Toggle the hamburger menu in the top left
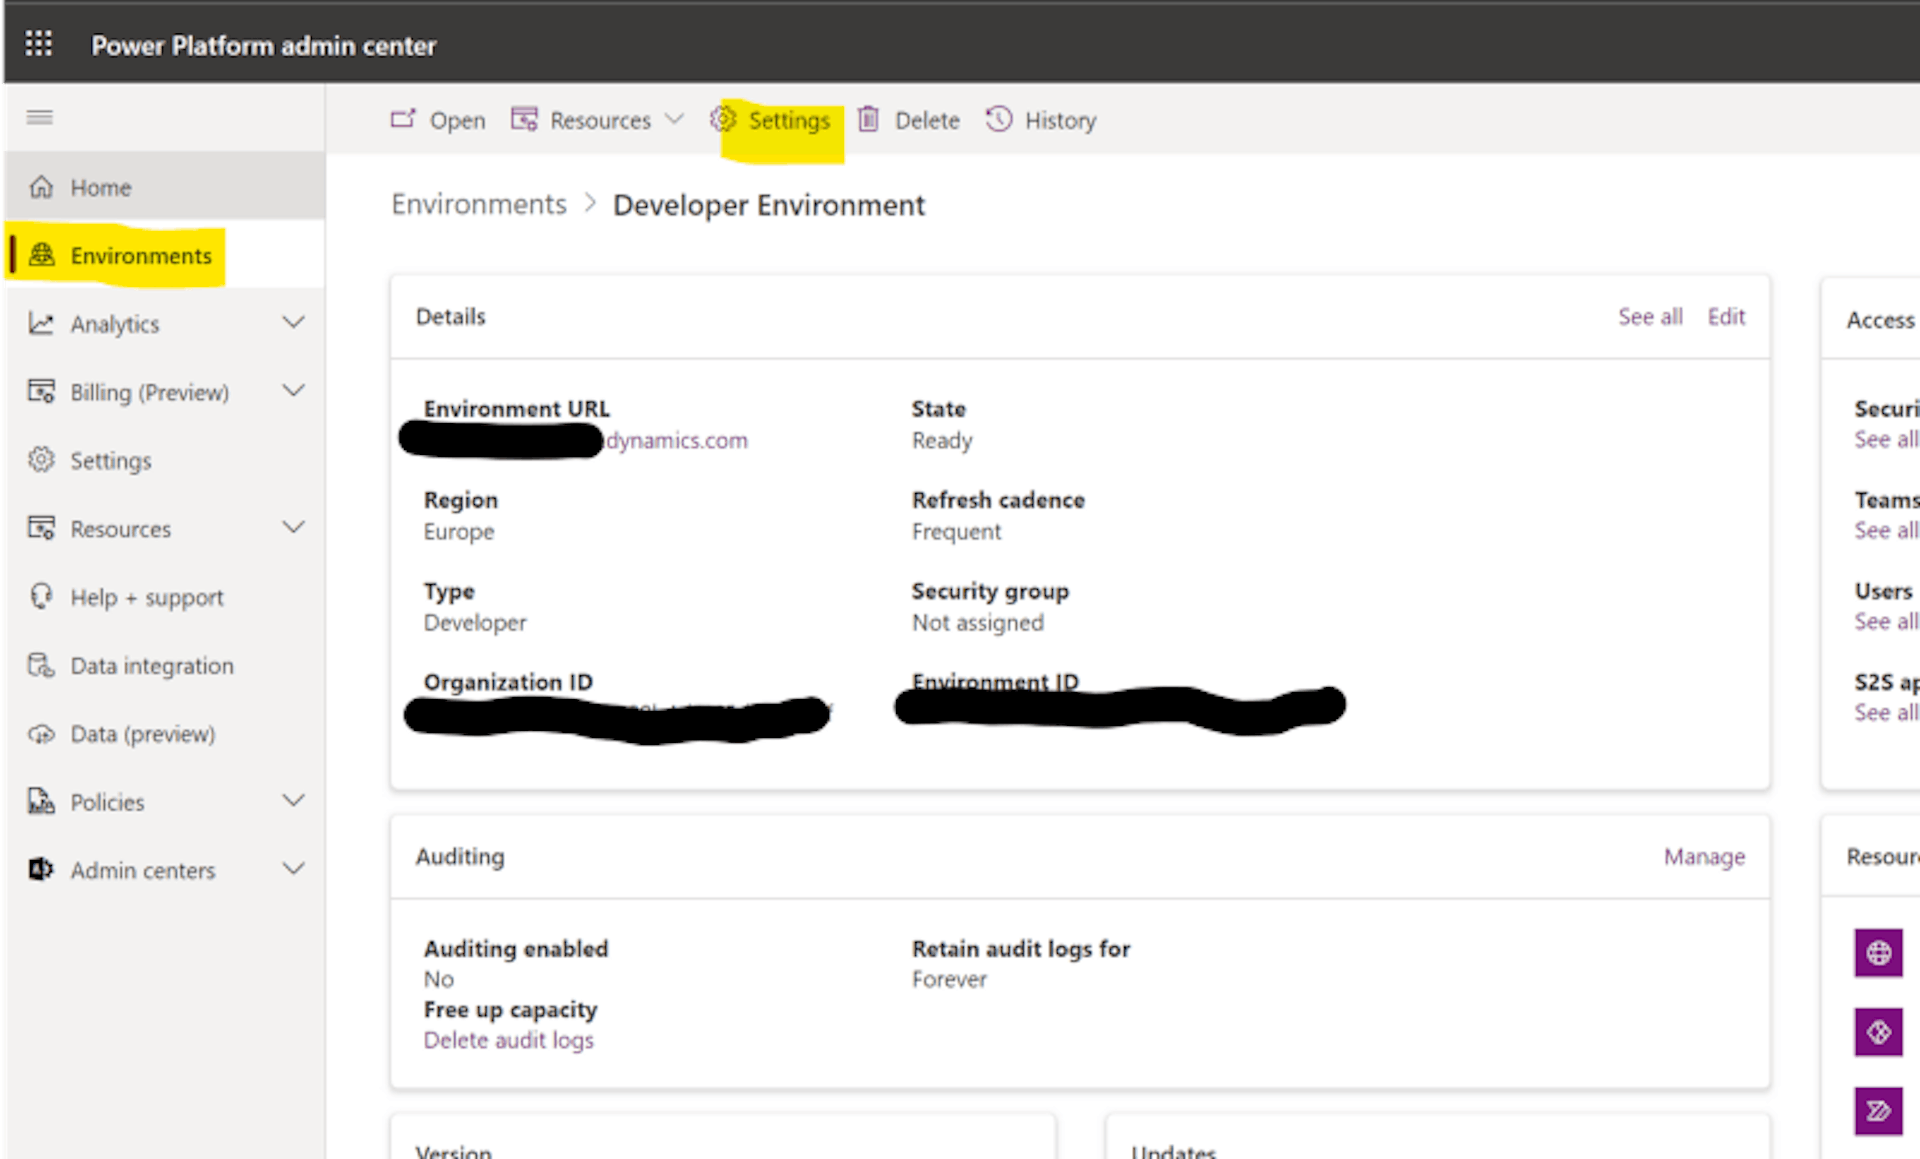The height and width of the screenshot is (1159, 1920). point(40,118)
